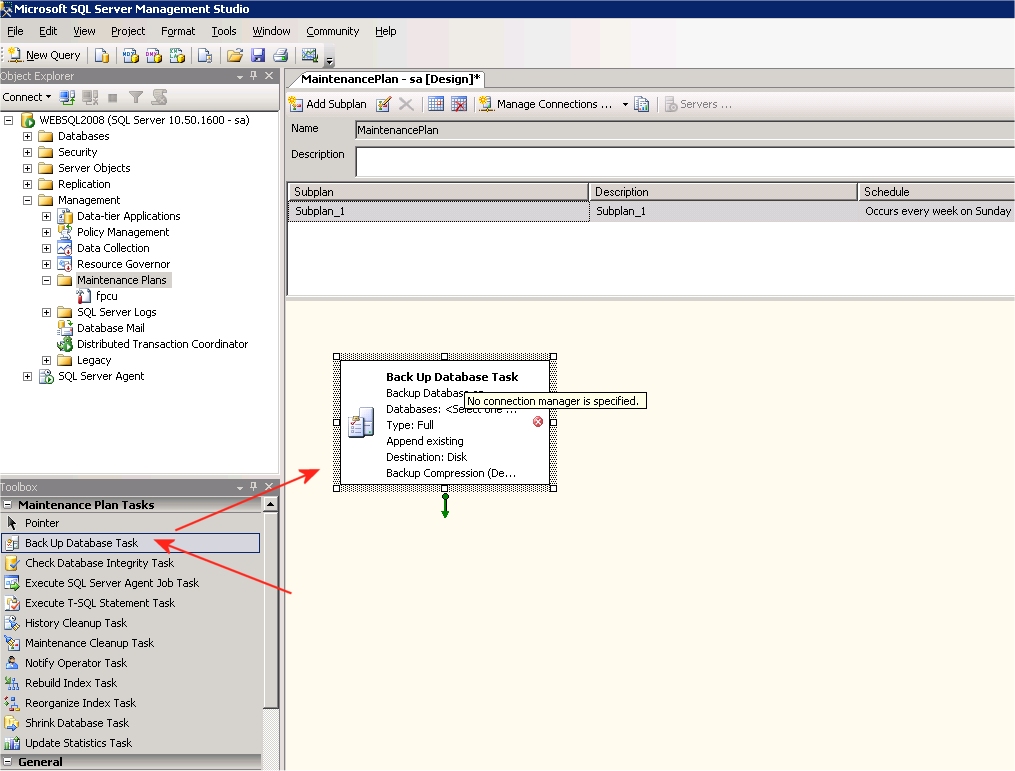1015x771 pixels.
Task: Click the Database Engine Query icon
Action: pyautogui.click(x=102, y=56)
